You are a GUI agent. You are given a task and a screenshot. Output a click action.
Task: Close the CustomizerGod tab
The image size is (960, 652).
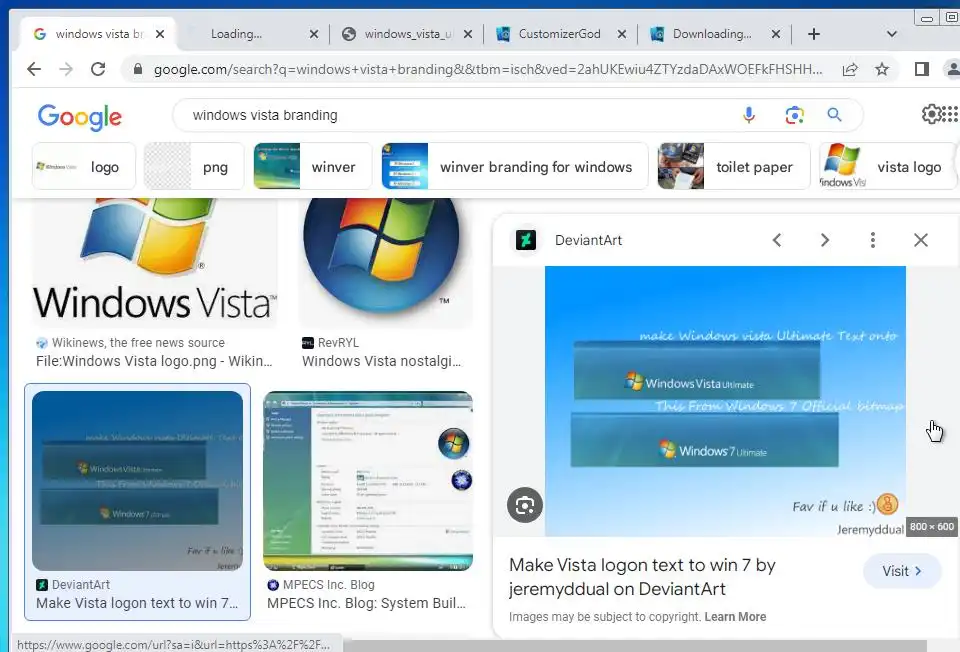[621, 34]
